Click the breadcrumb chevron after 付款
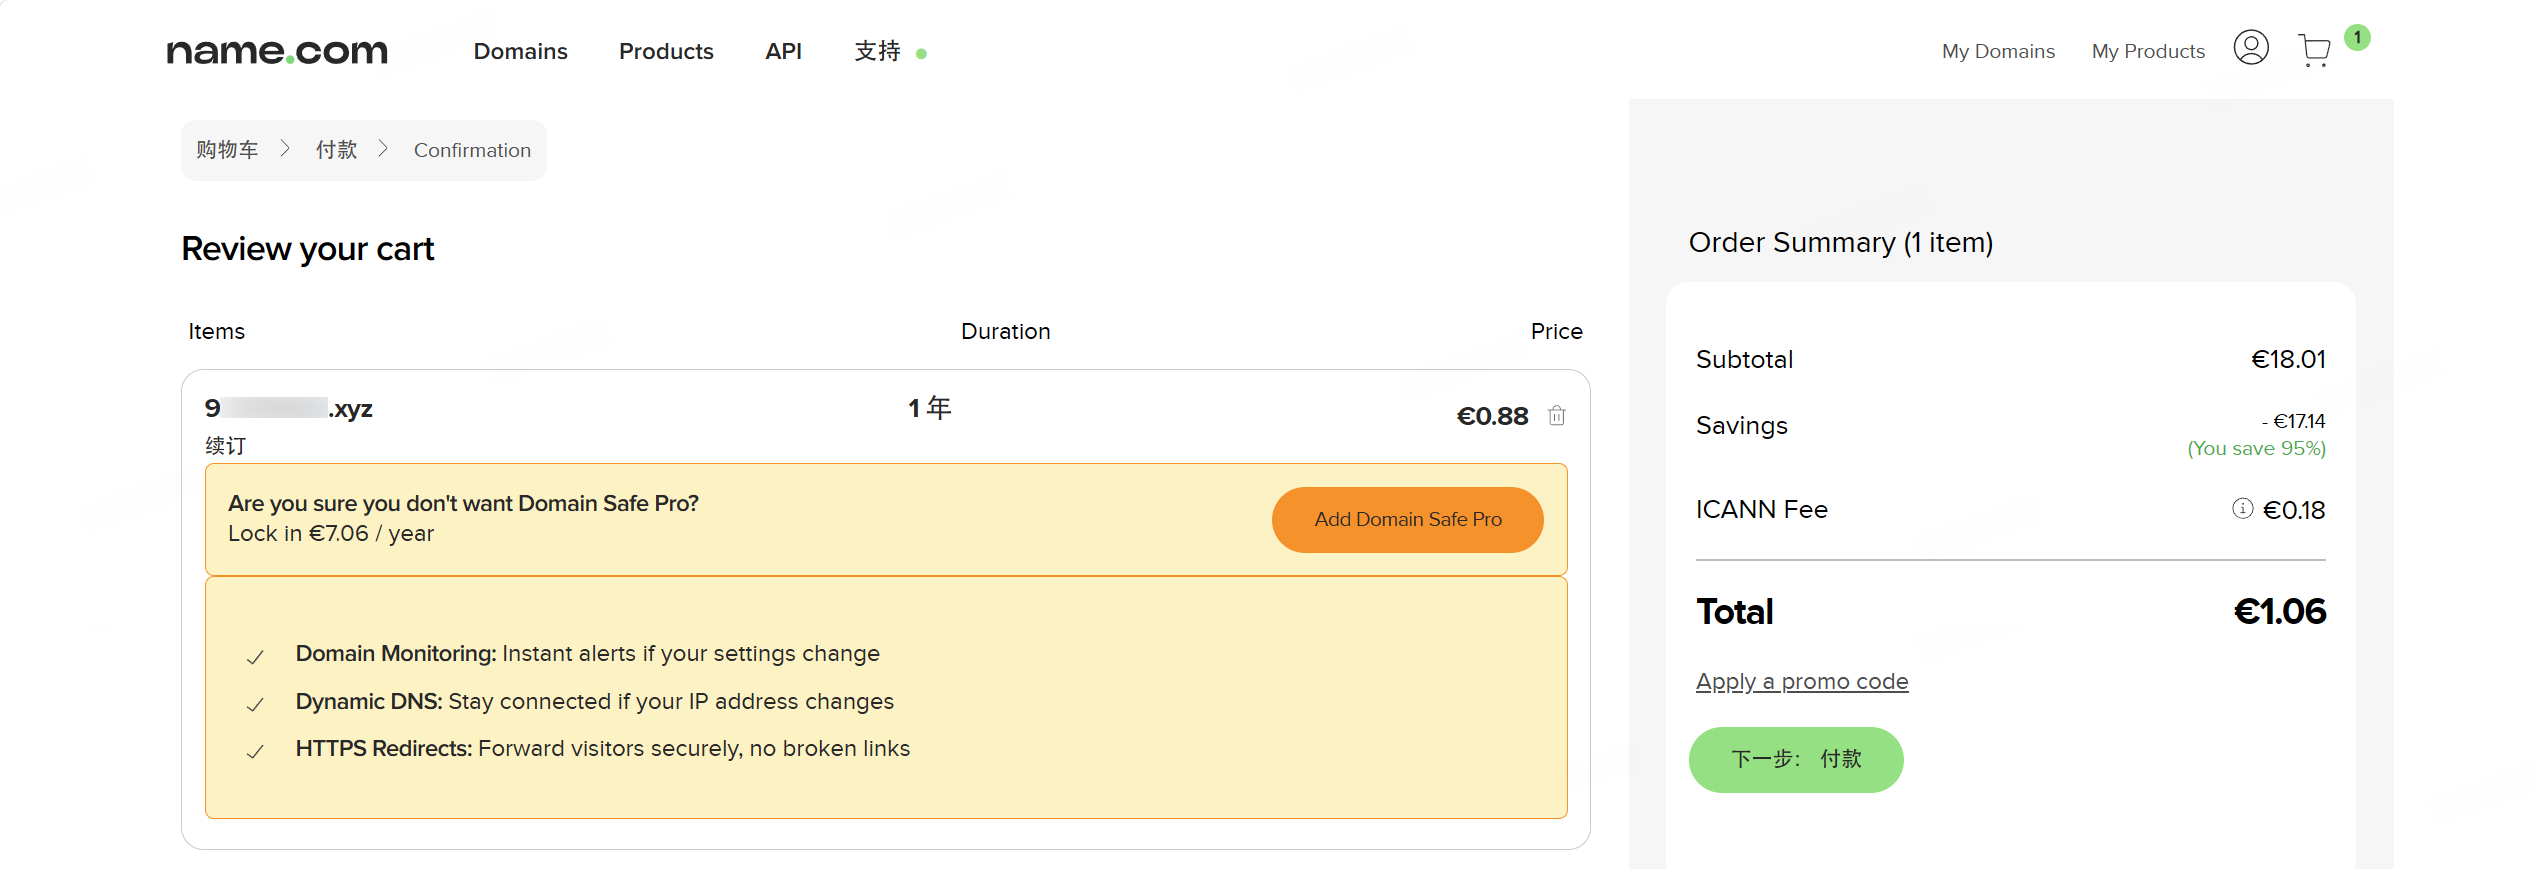 (383, 149)
